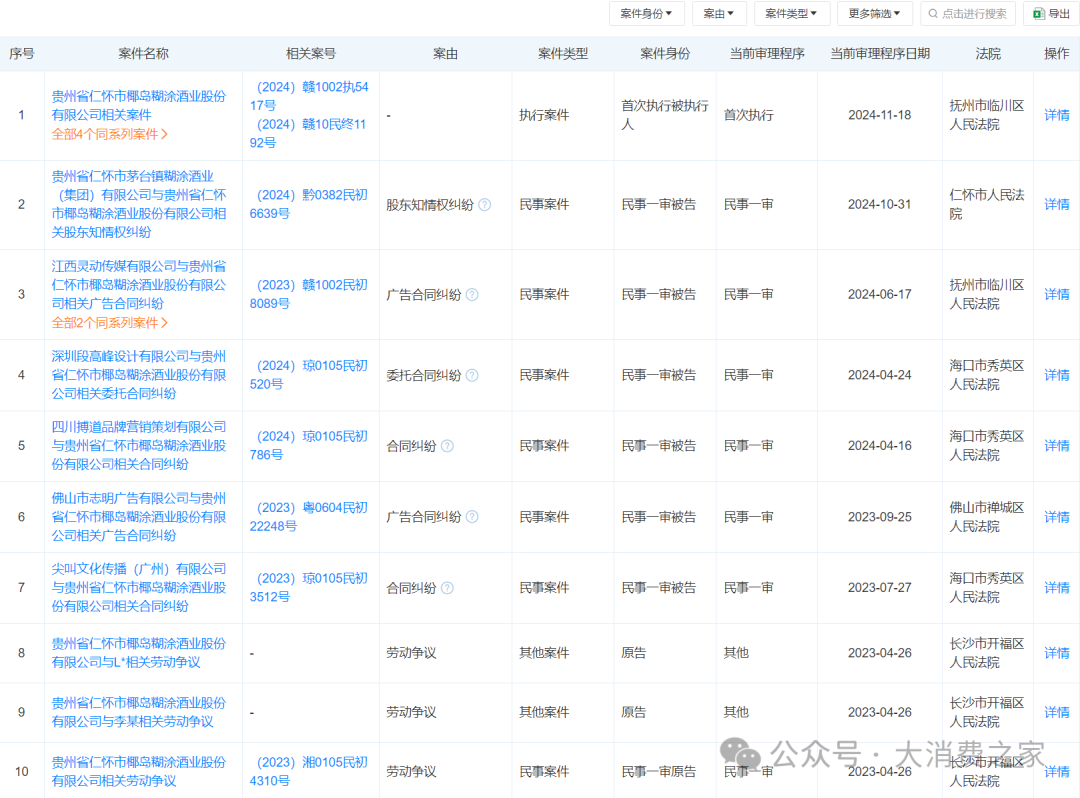Image resolution: width=1080 pixels, height=798 pixels.
Task: Click the 案件名称 column header
Action: pos(143,54)
